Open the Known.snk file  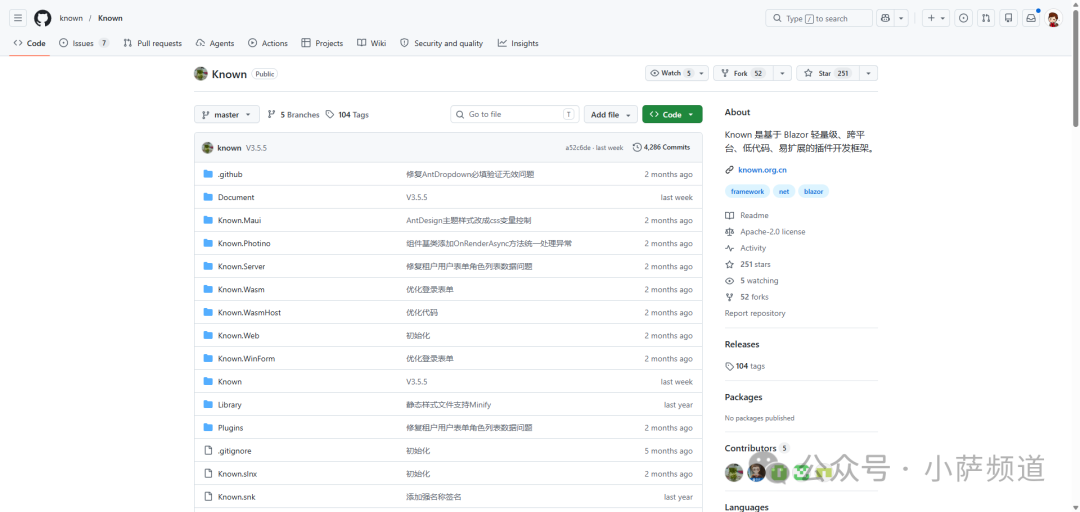[236, 497]
